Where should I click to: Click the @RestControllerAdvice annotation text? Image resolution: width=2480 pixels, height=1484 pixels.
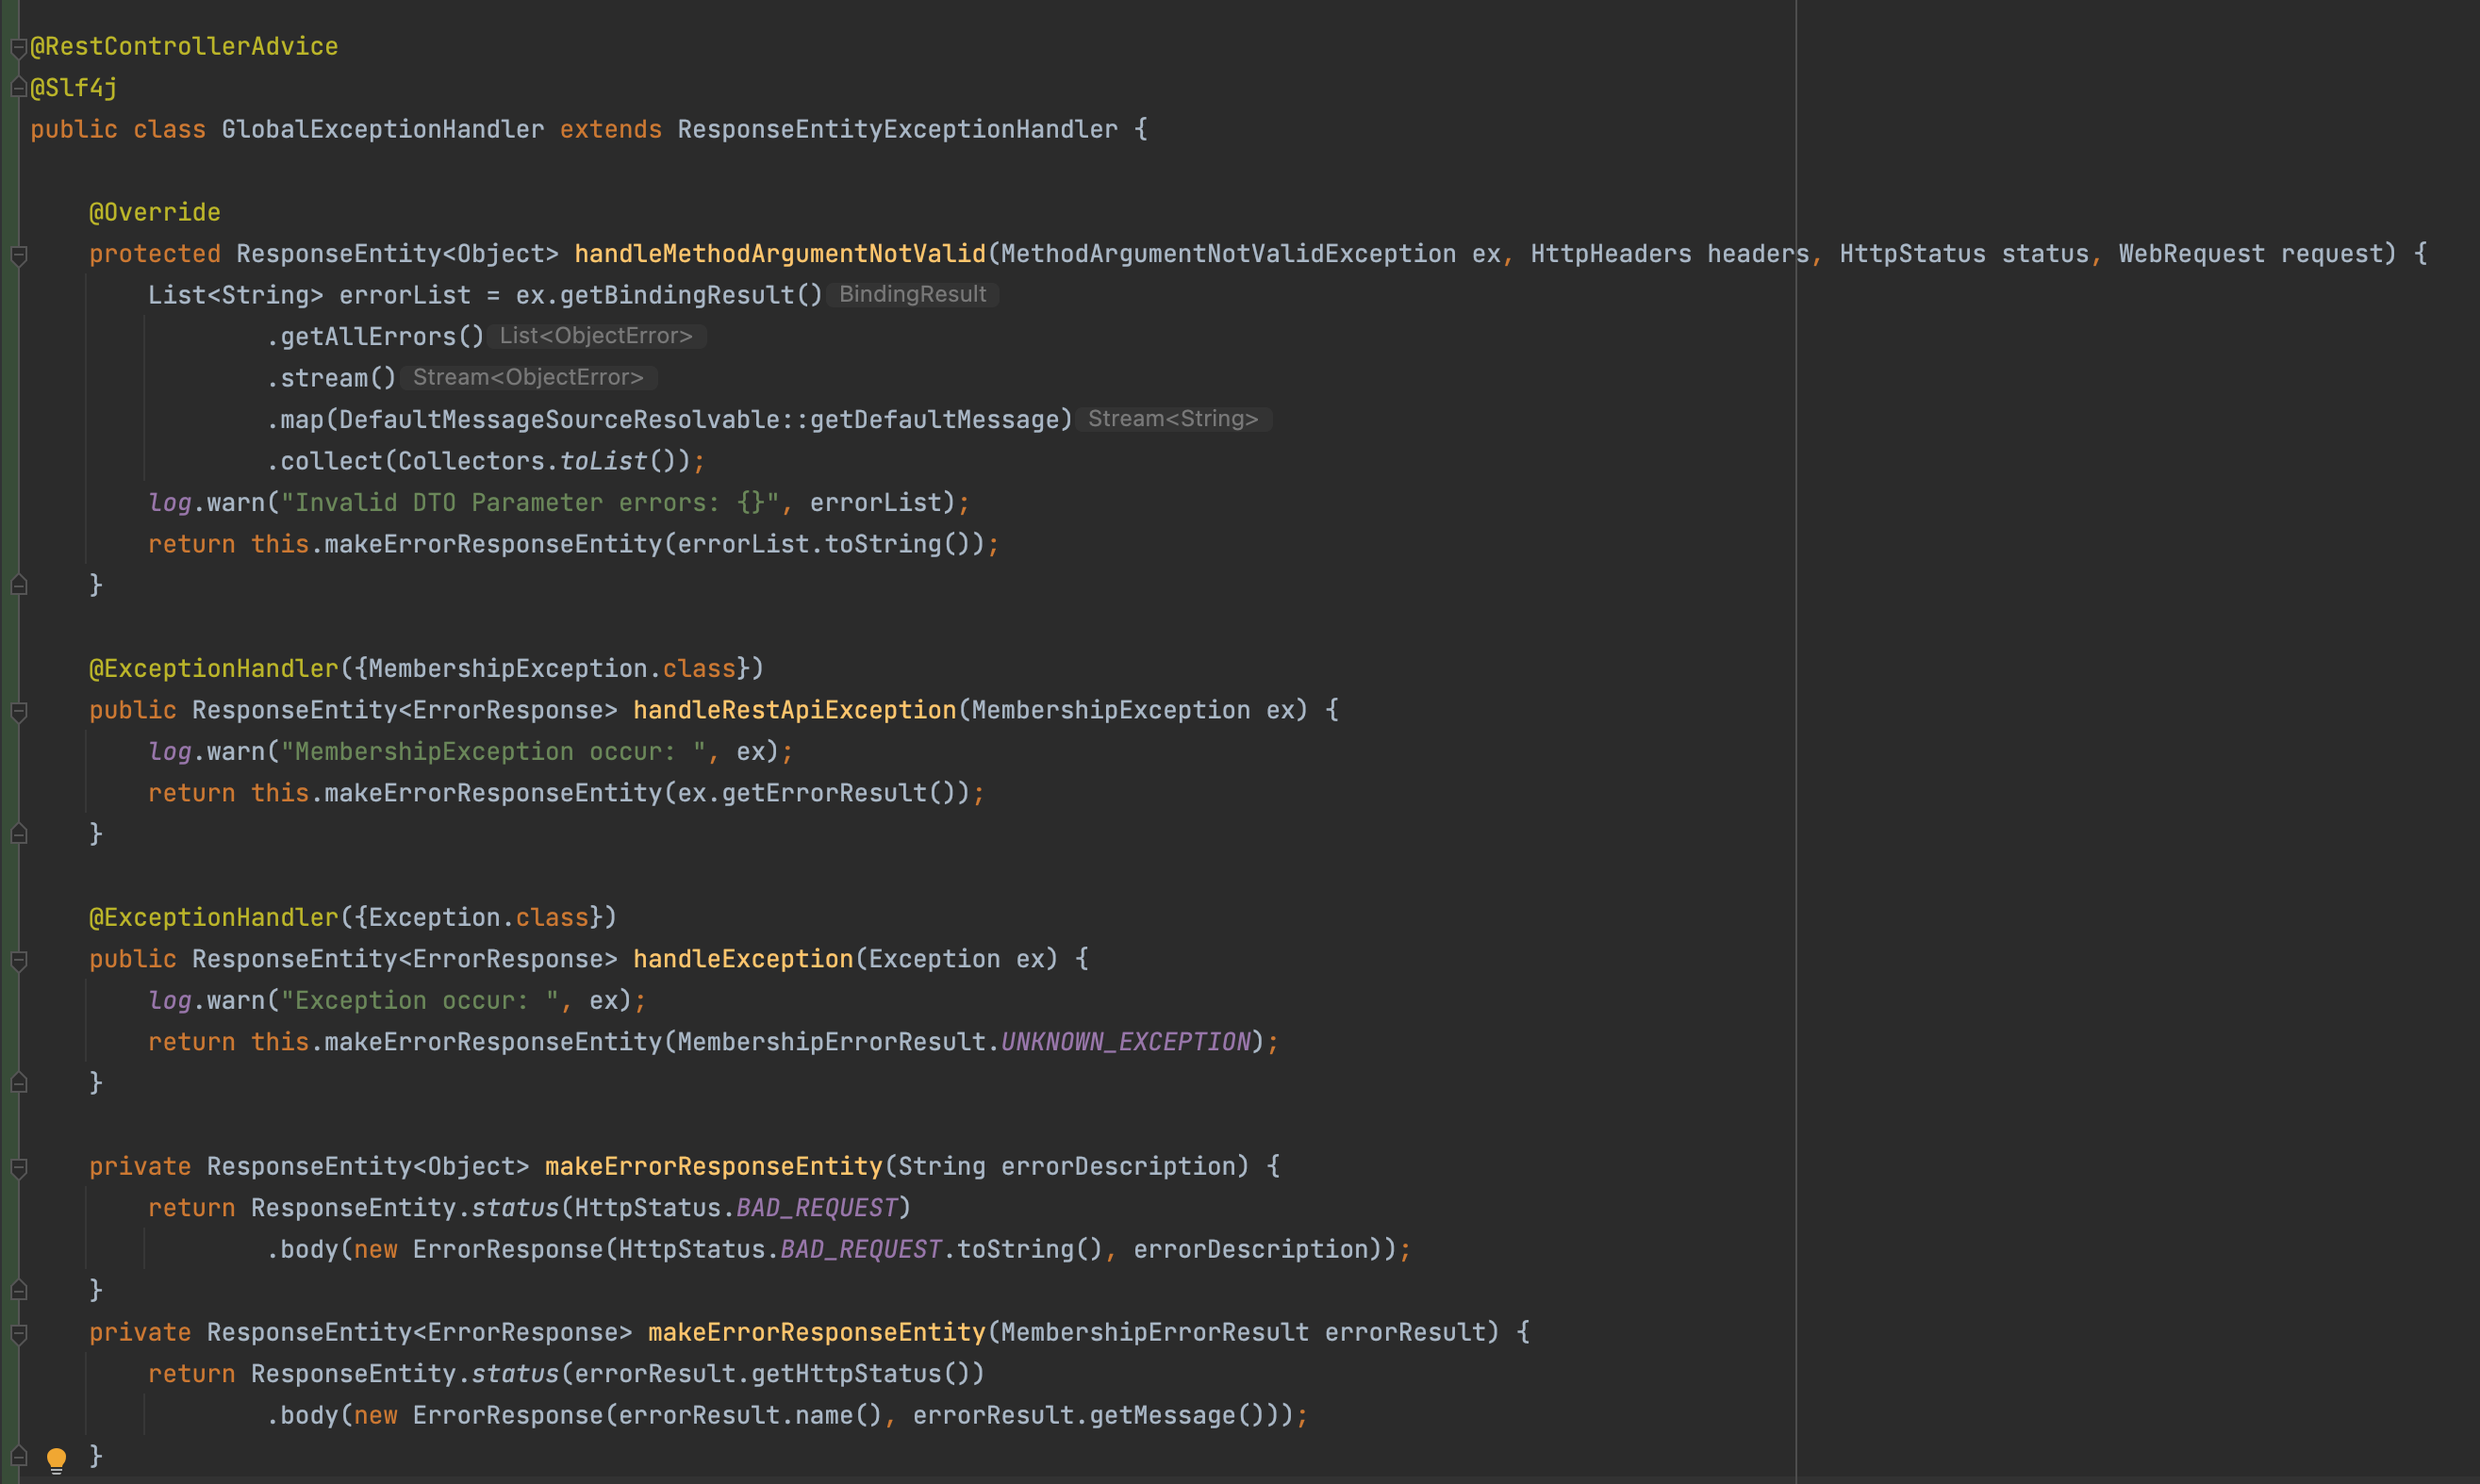tap(184, 47)
